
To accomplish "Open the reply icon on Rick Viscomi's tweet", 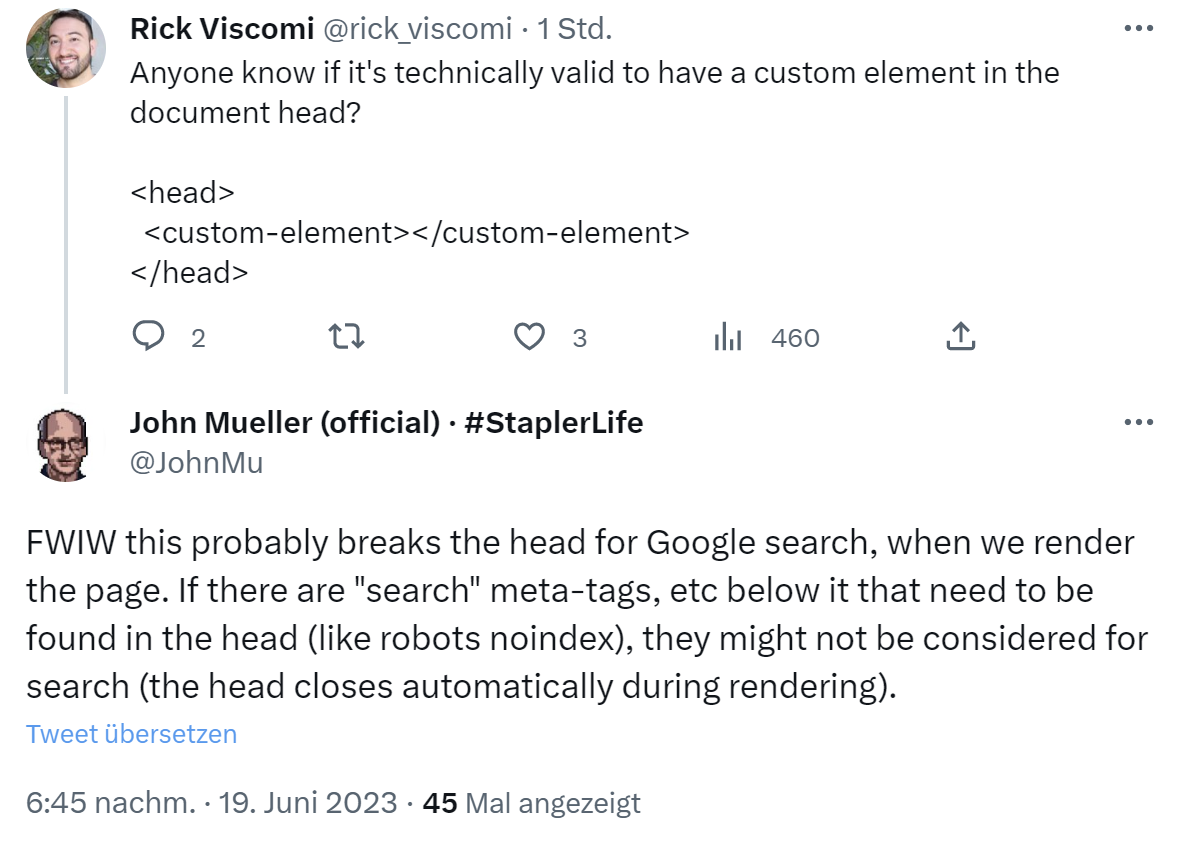I will click(148, 337).
